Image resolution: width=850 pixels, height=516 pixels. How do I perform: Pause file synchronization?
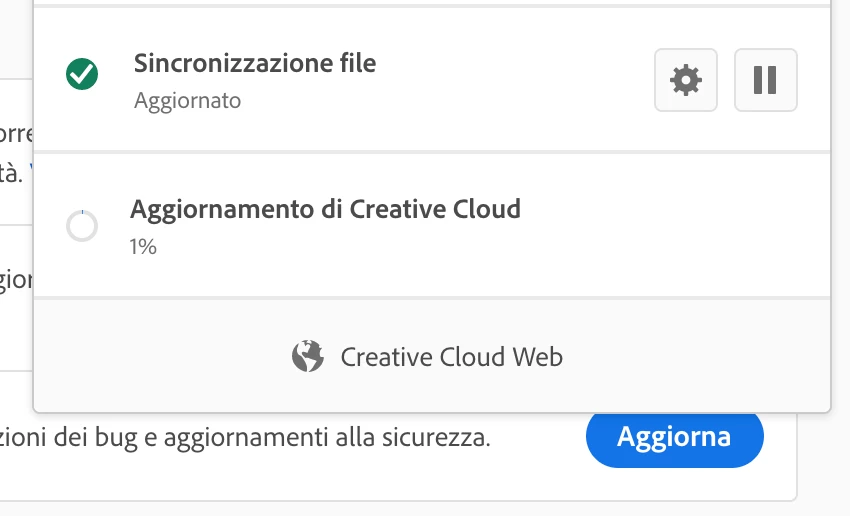765,80
